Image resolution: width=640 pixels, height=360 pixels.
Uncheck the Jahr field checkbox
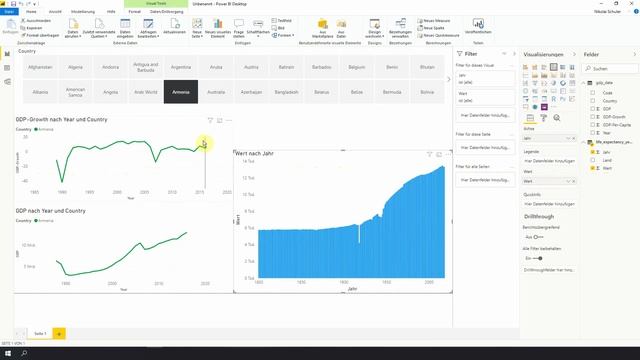coord(592,152)
